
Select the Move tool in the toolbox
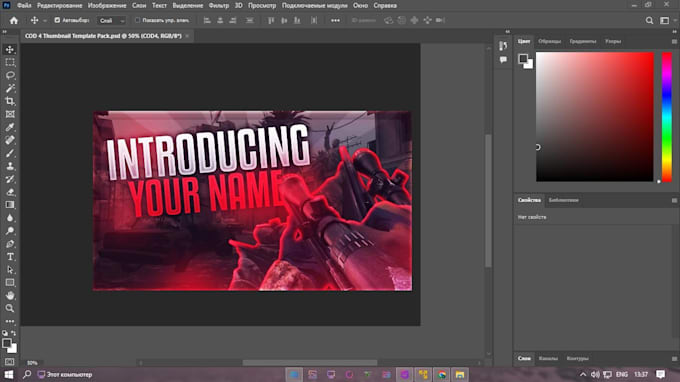[10, 49]
